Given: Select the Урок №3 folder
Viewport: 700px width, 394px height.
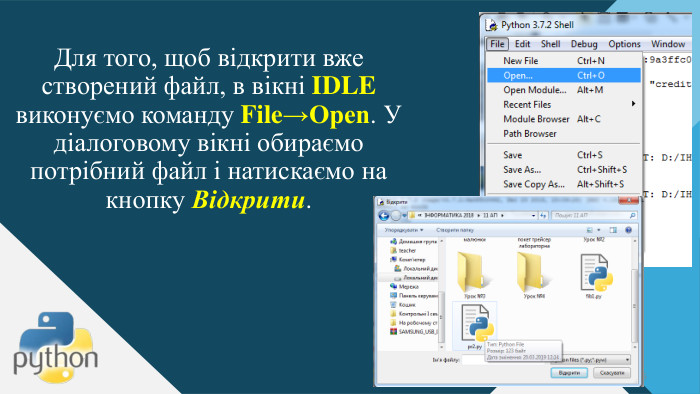Looking at the screenshot, I should (x=474, y=275).
